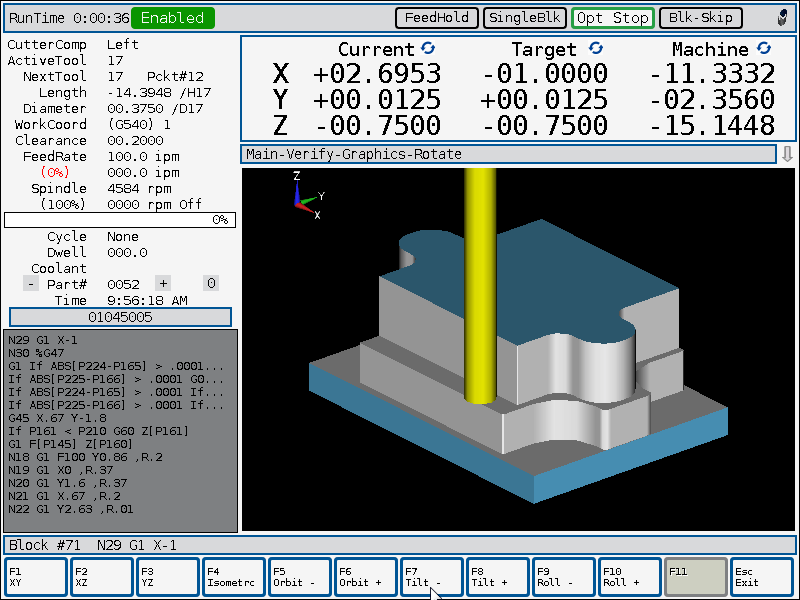800x600 pixels.
Task: Select F4 Isometrc view
Action: pyautogui.click(x=234, y=577)
